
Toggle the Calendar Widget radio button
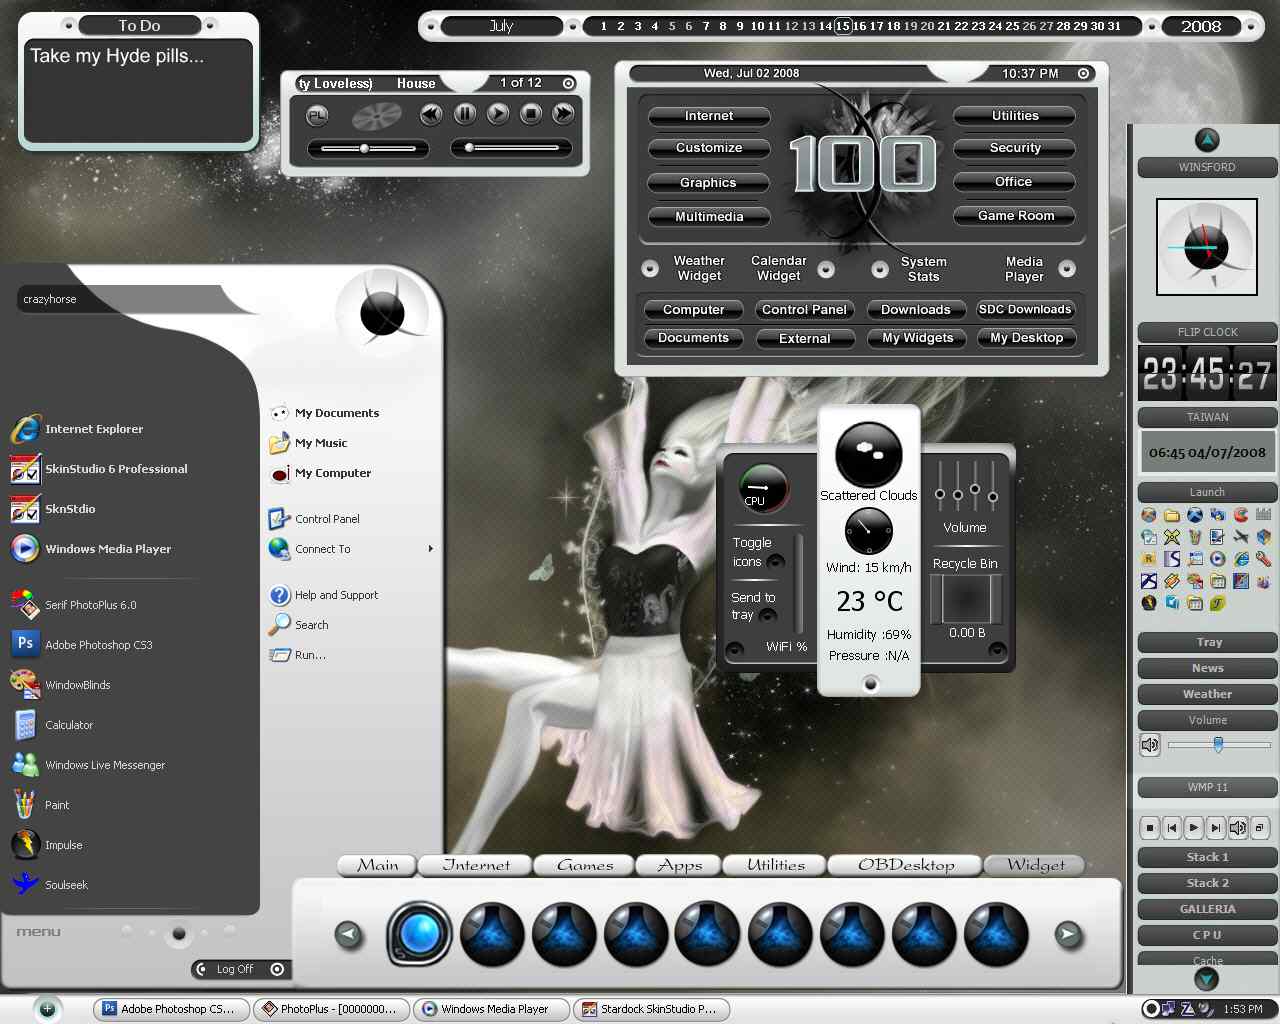(x=826, y=269)
